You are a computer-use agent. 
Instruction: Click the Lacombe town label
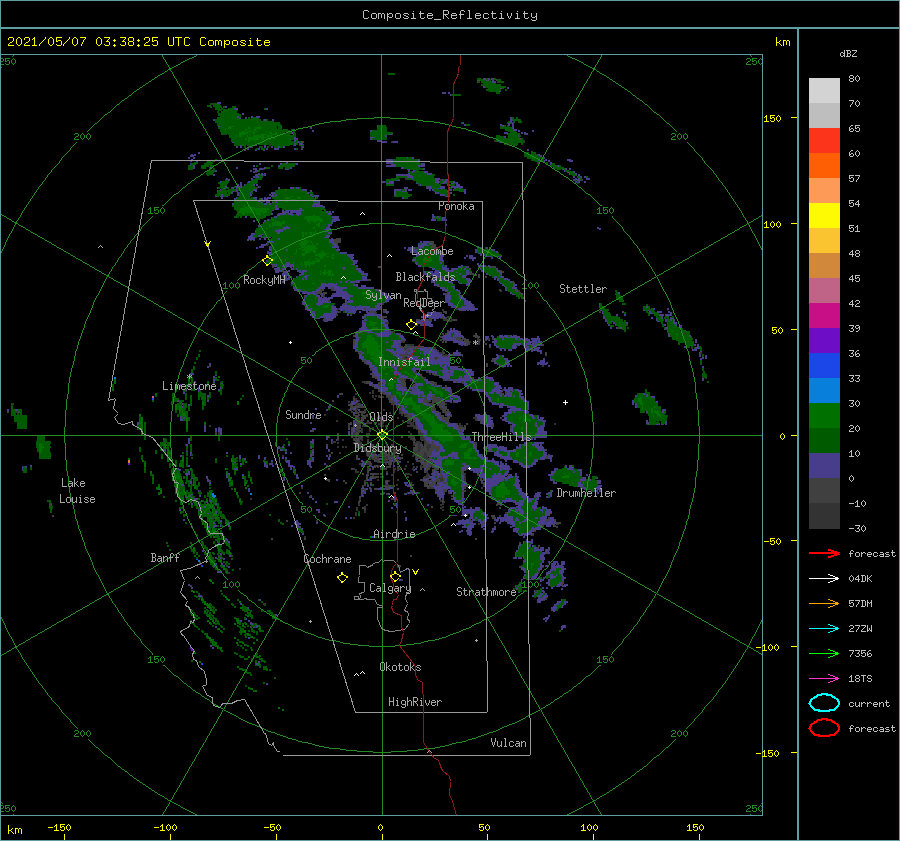click(432, 251)
